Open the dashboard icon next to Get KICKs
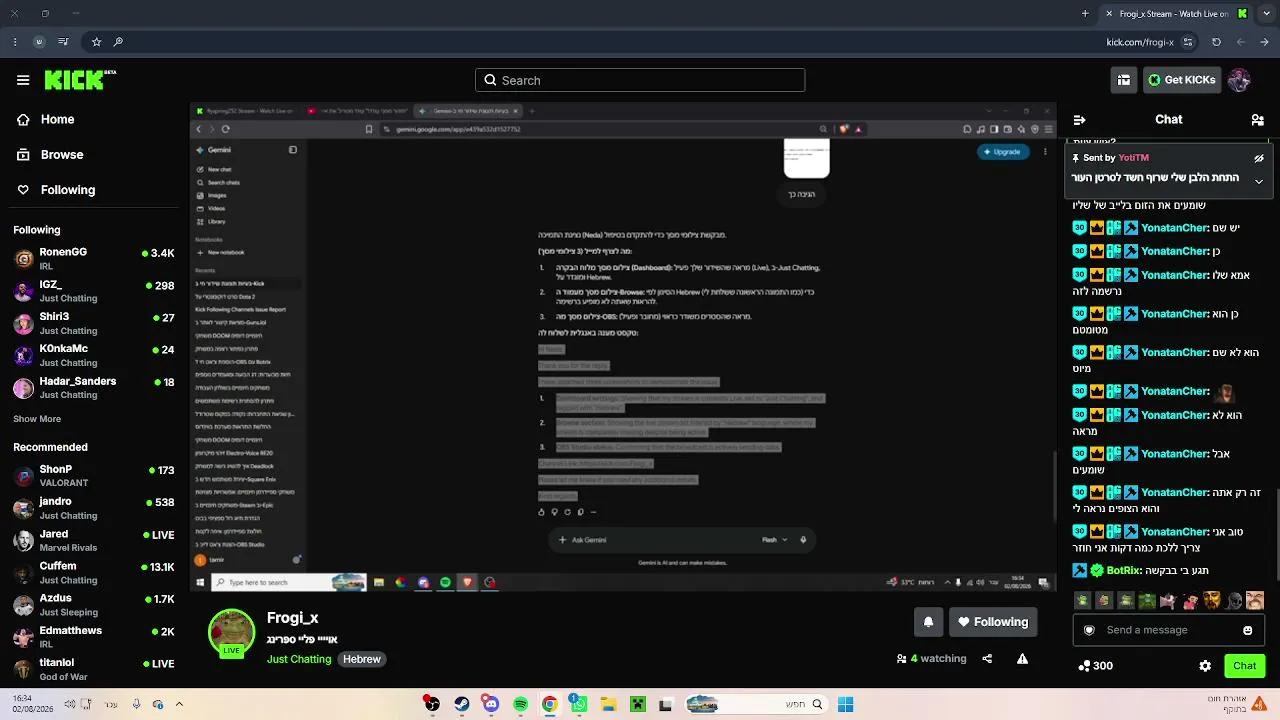 click(1124, 80)
